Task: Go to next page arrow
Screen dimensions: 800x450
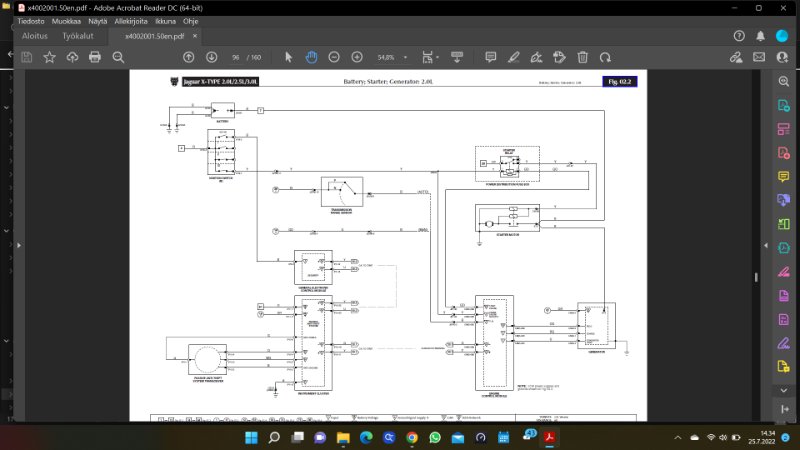Action: pyautogui.click(x=212, y=57)
